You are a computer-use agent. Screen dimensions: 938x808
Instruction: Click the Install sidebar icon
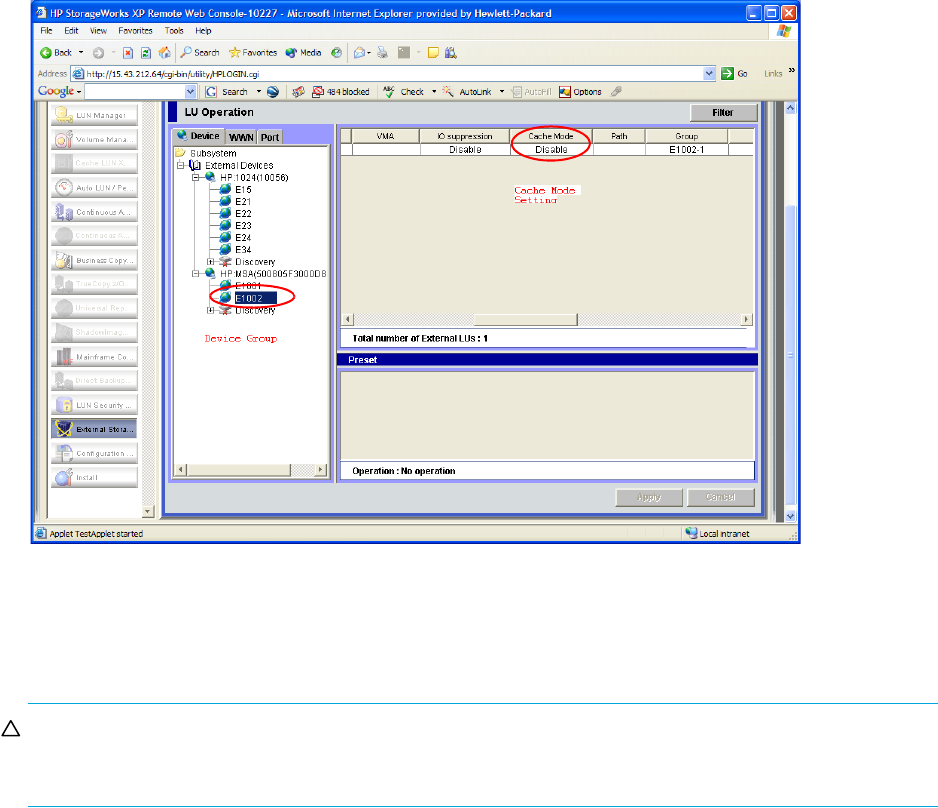[66, 478]
